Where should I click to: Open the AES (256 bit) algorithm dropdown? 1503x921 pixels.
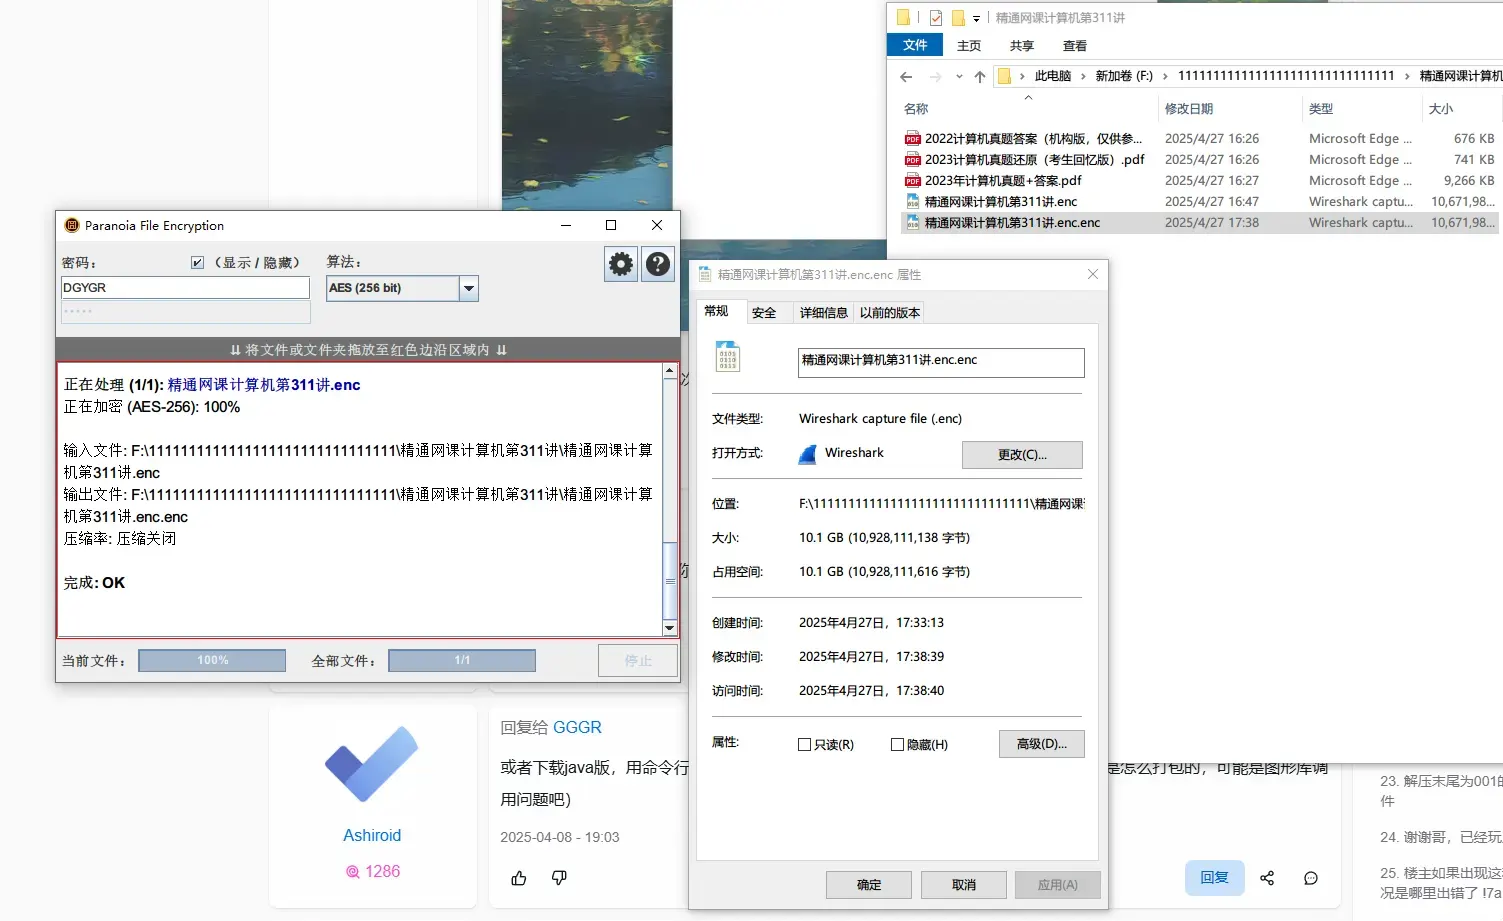click(468, 288)
